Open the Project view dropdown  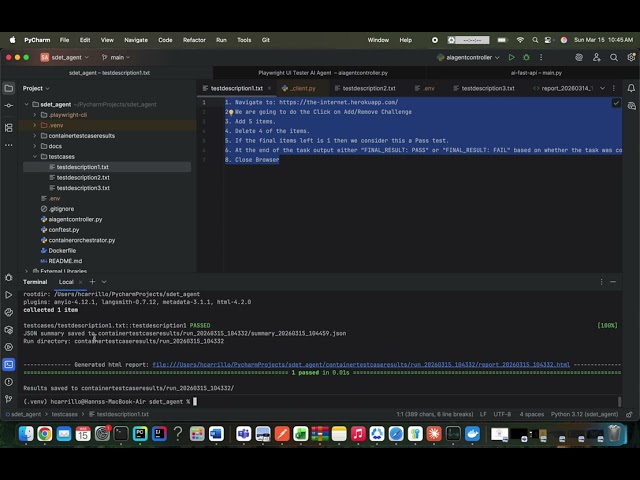pyautogui.click(x=36, y=88)
